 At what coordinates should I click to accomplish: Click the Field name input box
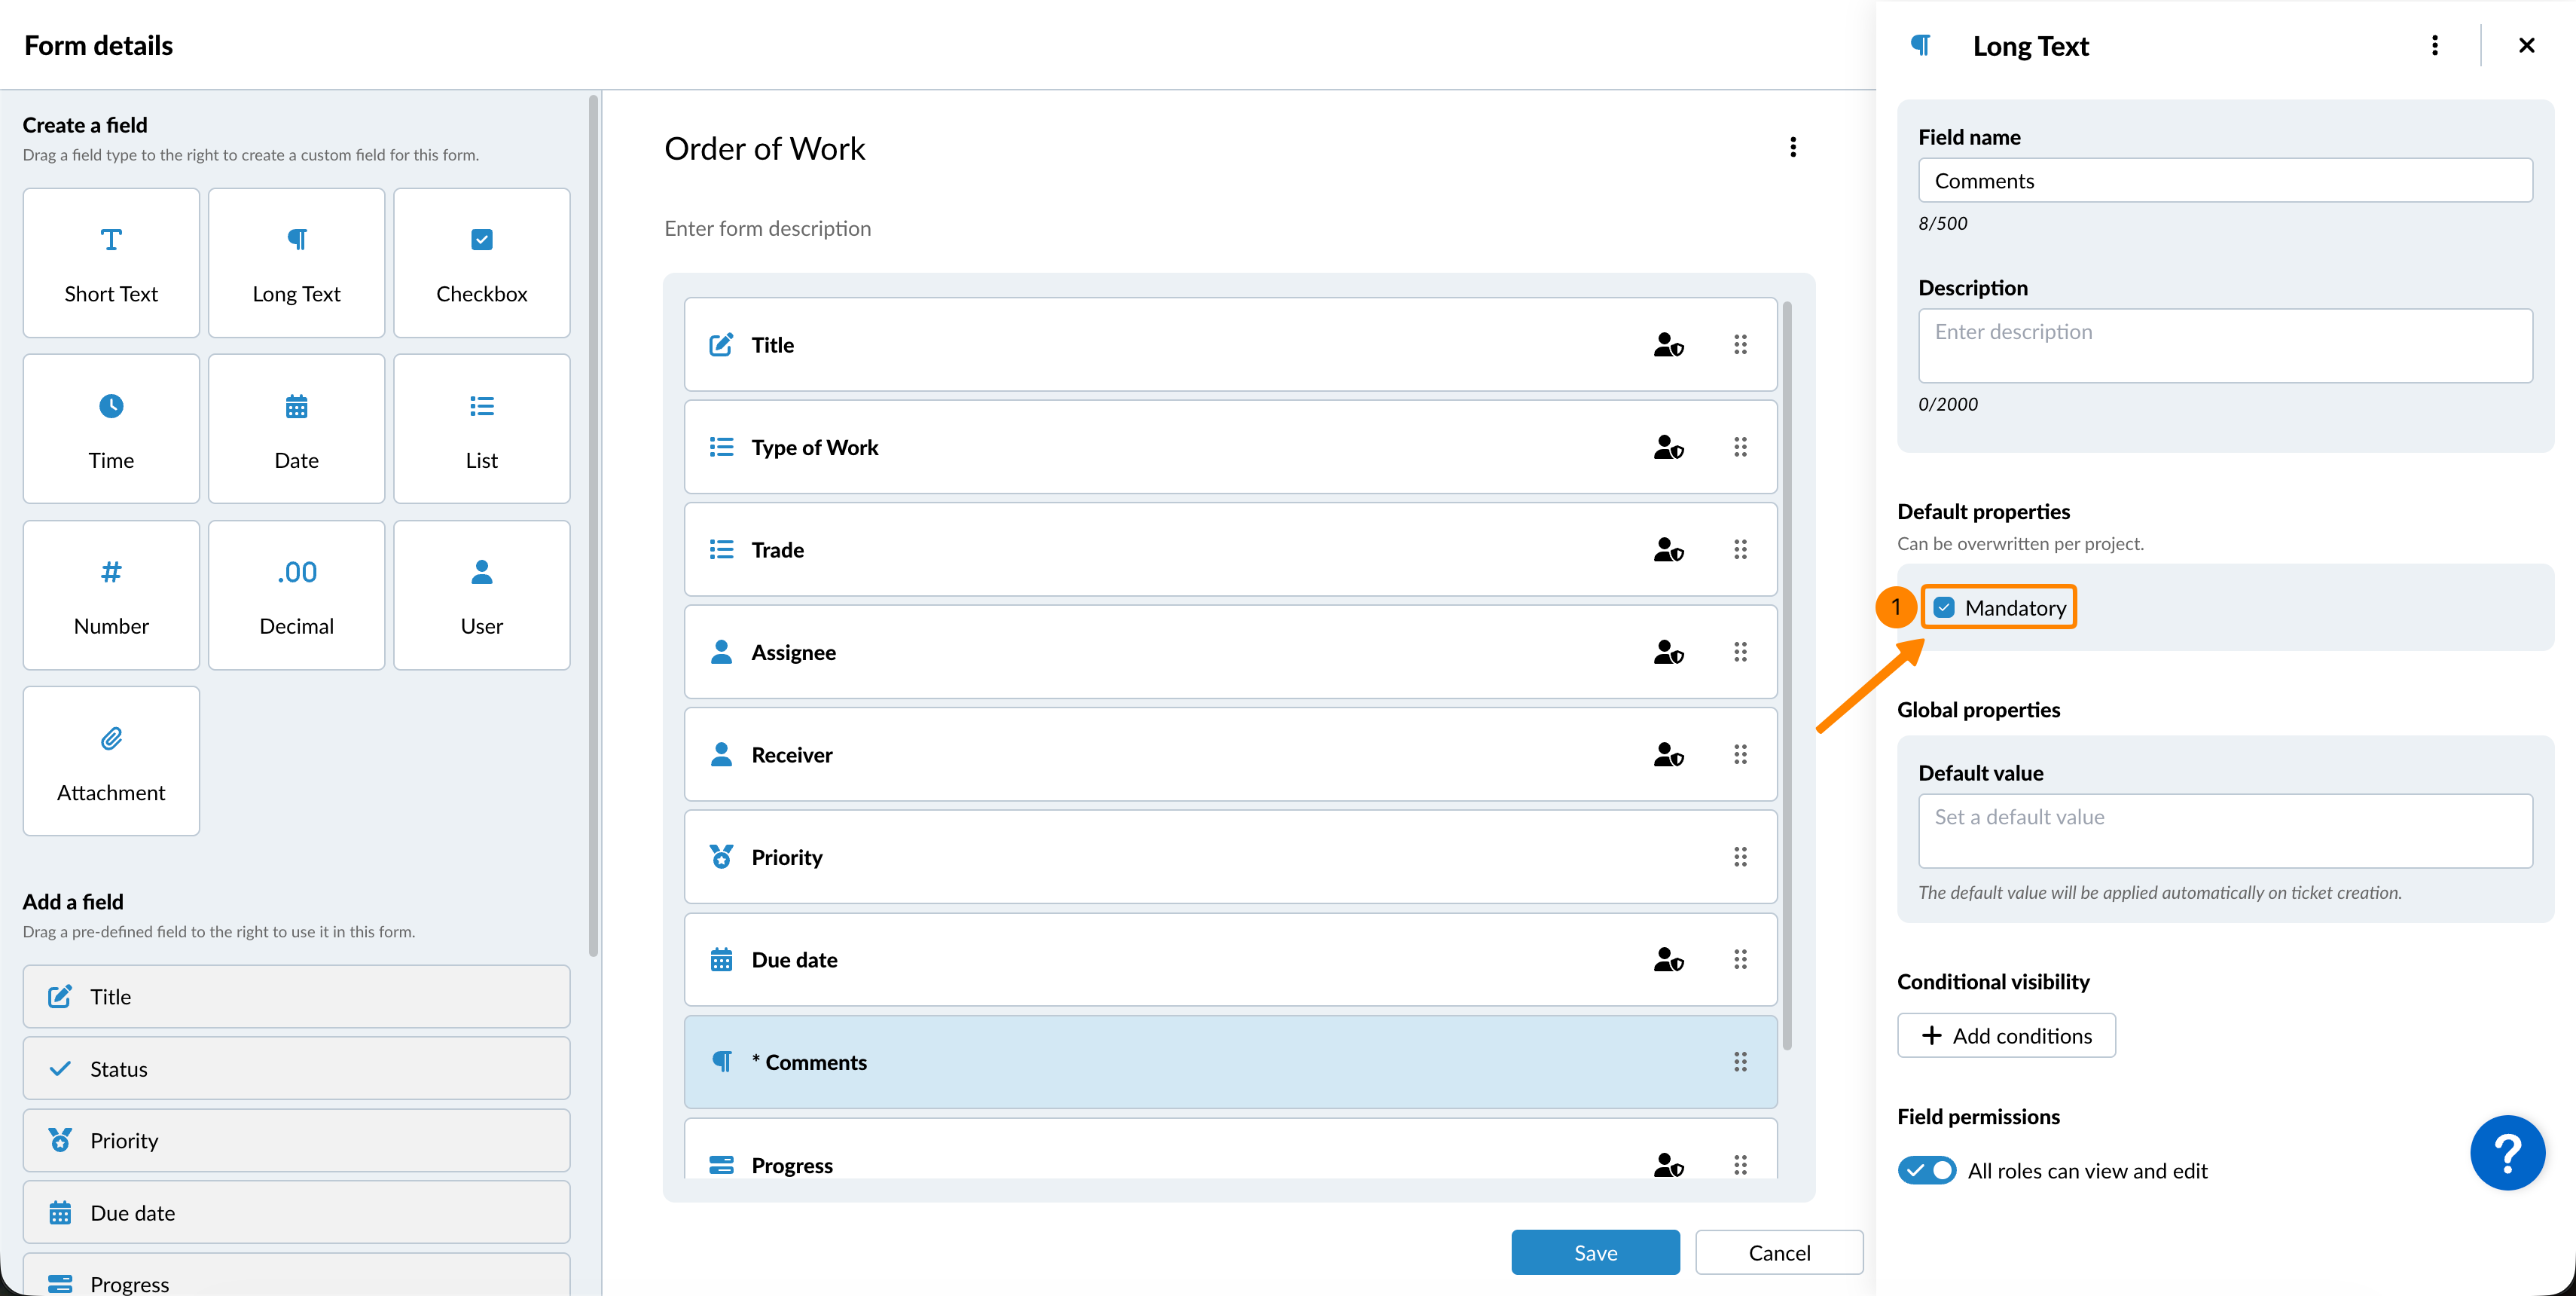(2225, 181)
